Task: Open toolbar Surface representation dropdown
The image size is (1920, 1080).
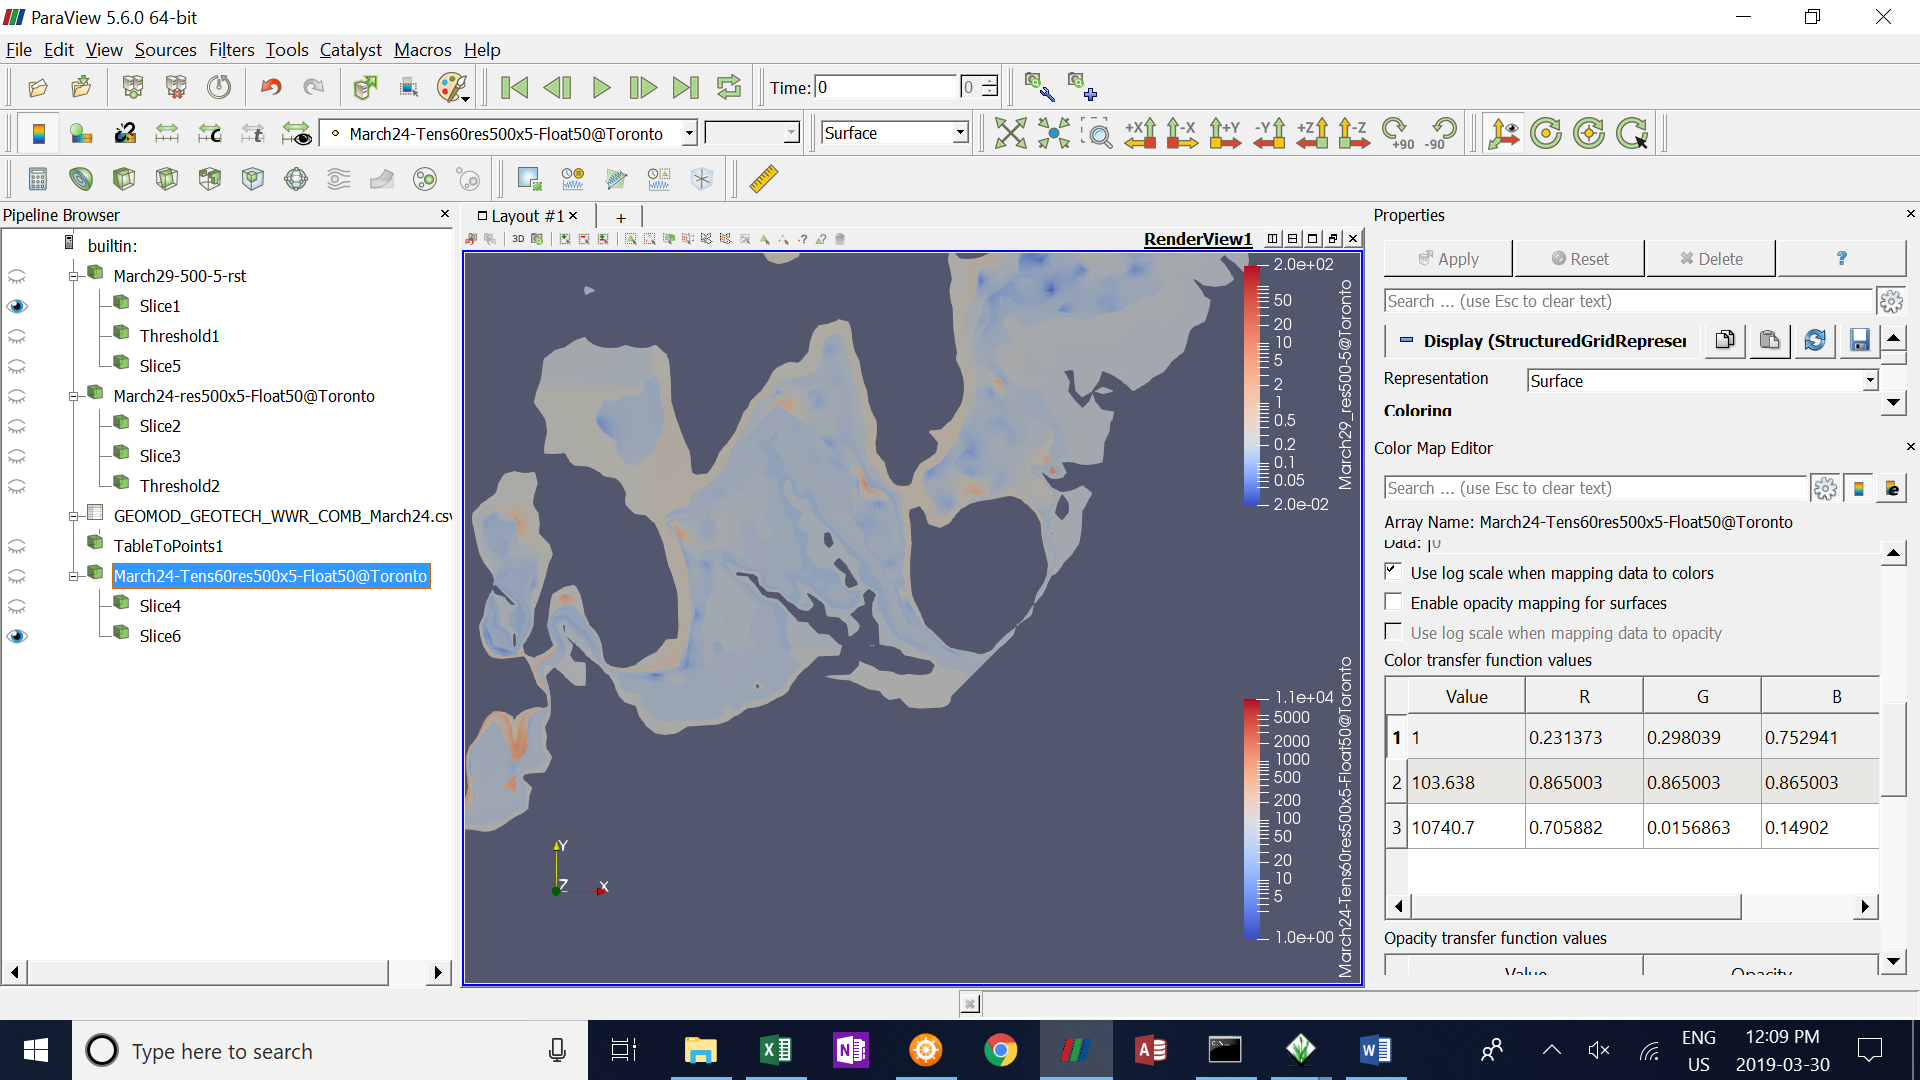Action: (894, 133)
